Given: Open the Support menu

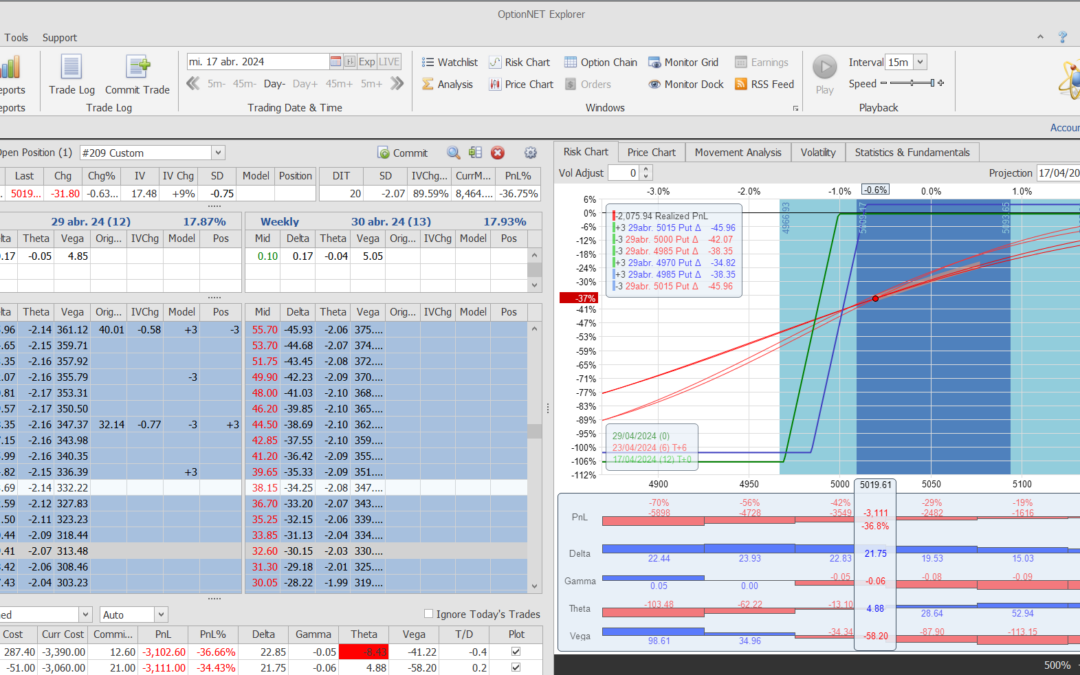Looking at the screenshot, I should point(59,38).
